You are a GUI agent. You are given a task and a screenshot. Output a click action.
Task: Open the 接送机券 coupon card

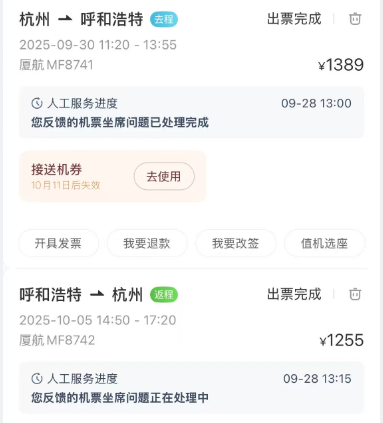coord(113,176)
